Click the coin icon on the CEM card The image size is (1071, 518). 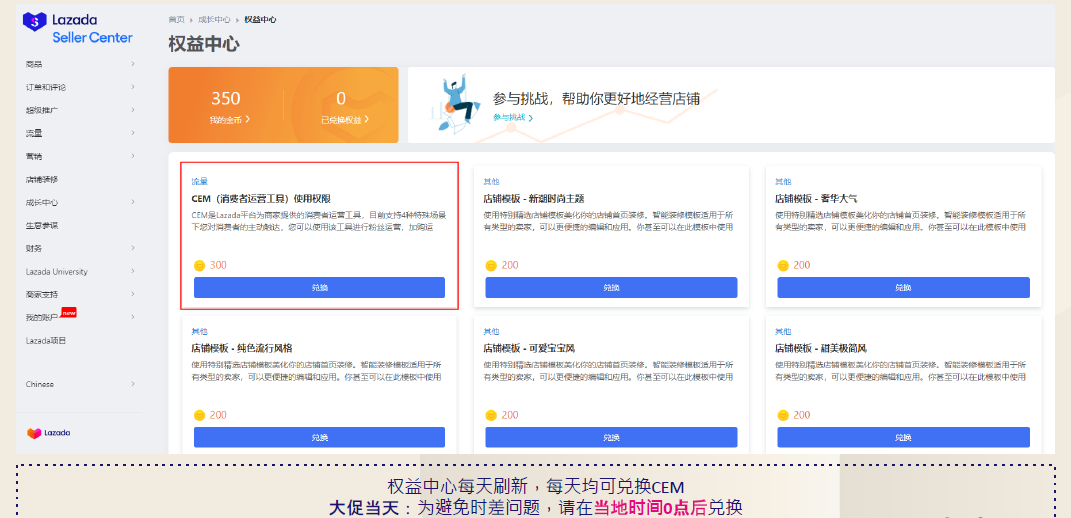(x=199, y=265)
